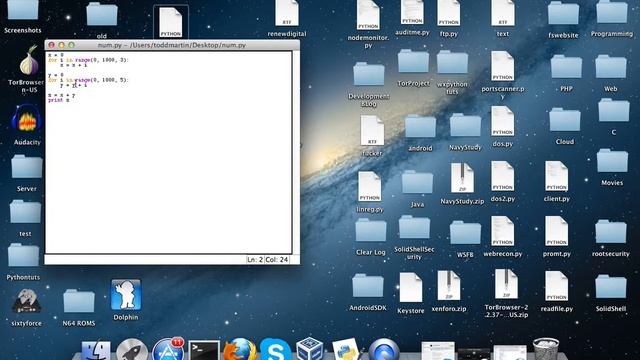Select the rootsecurity folder
This screenshot has height=360, width=640.
tap(611, 231)
